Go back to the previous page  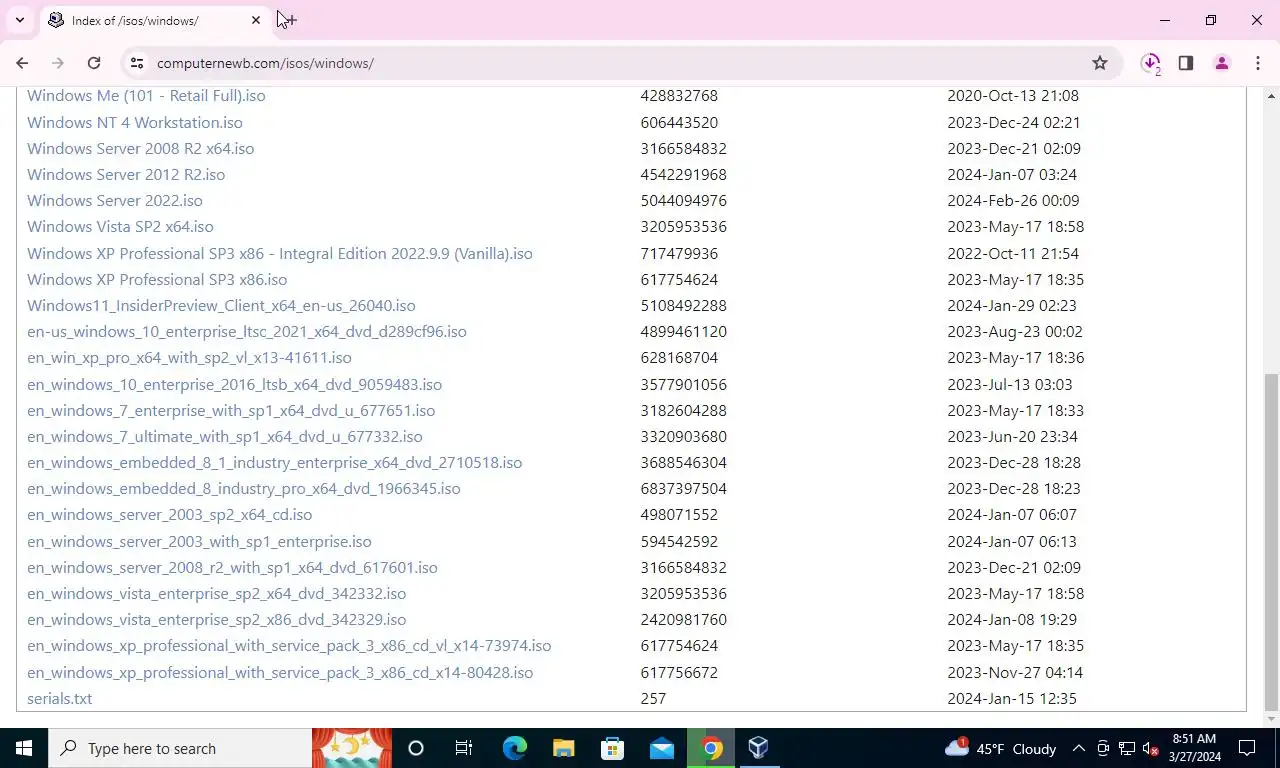coord(22,63)
